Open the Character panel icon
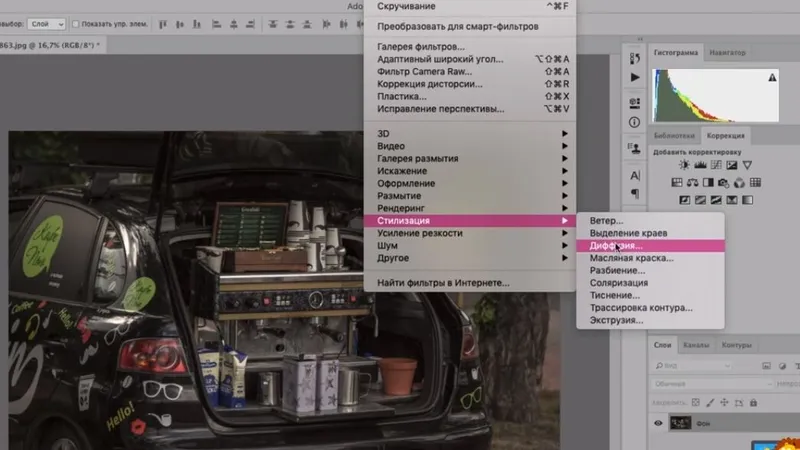 click(635, 175)
